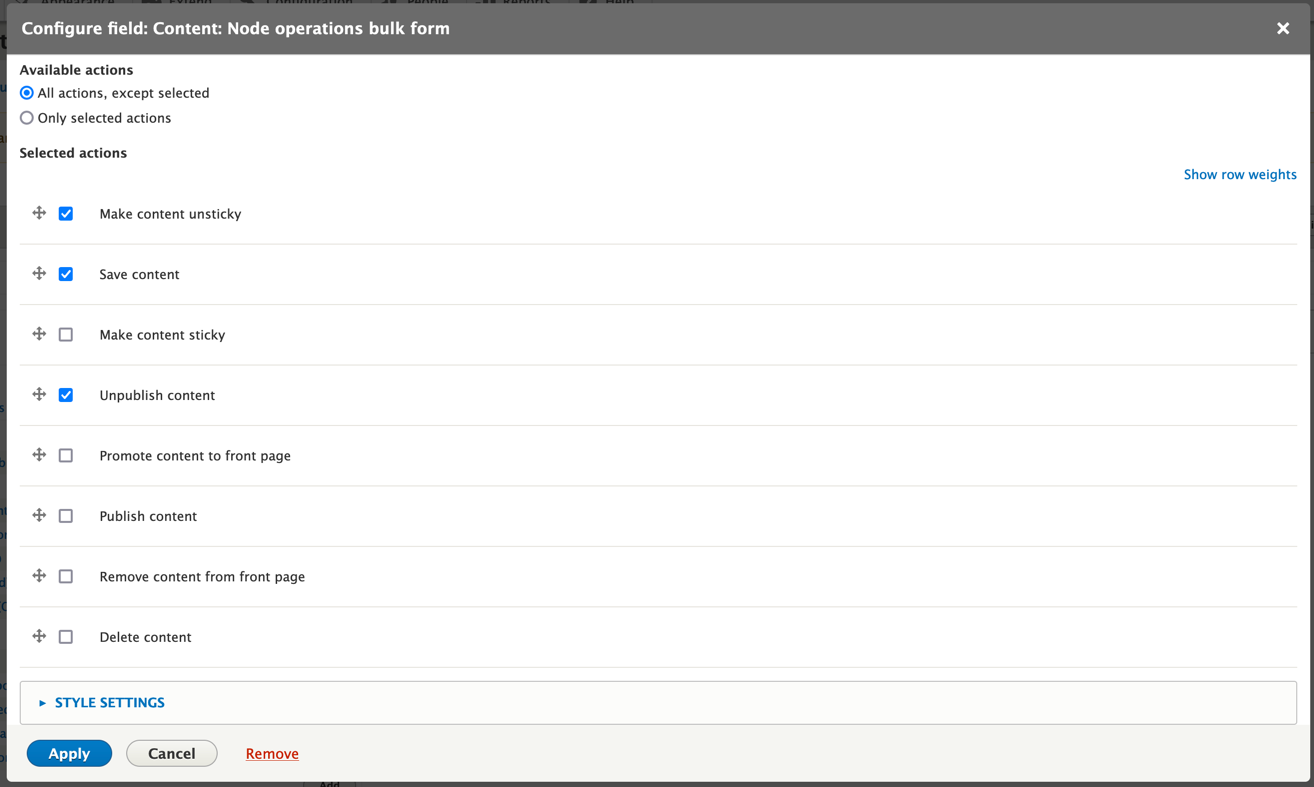Close the Configure field dialog
1314x787 pixels.
click(x=1283, y=28)
